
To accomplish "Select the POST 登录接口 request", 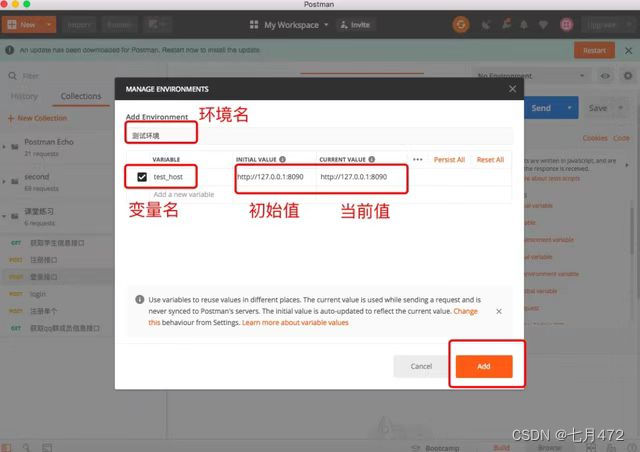I will point(56,277).
